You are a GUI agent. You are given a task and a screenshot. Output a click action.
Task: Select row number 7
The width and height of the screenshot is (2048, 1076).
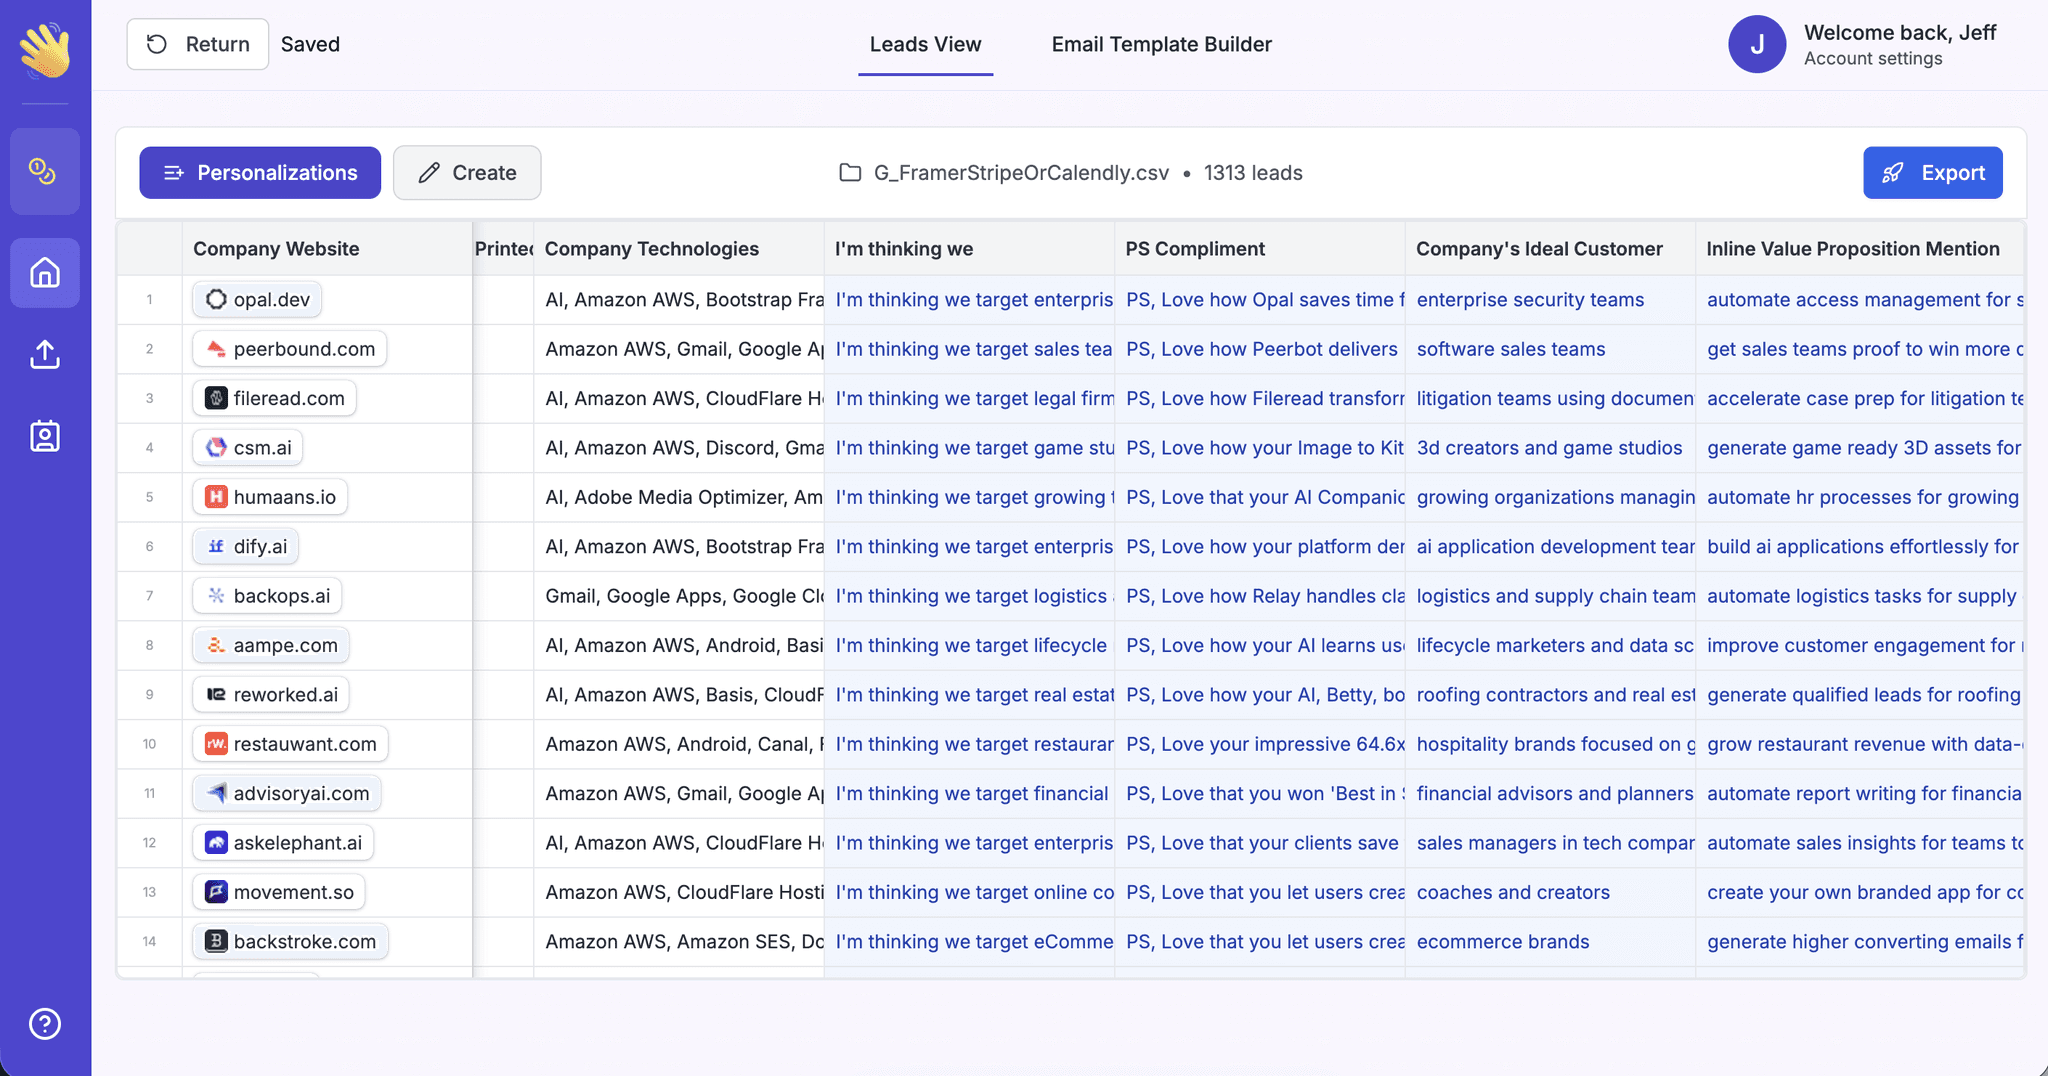point(150,596)
